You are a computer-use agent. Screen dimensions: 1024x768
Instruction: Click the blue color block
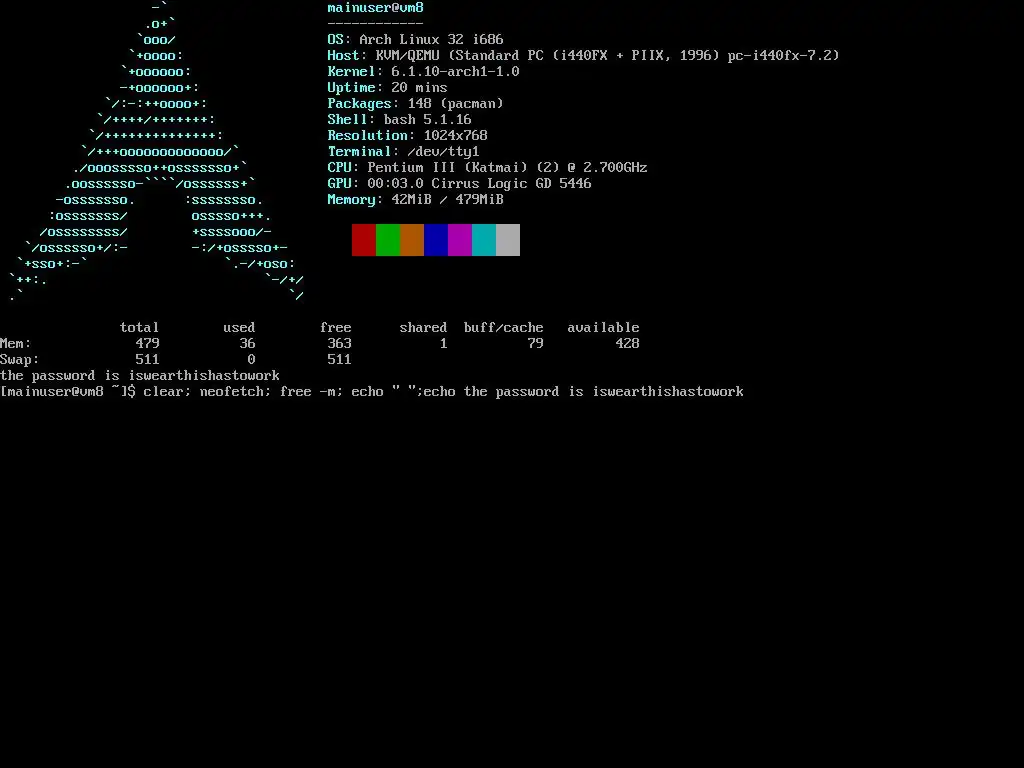click(x=436, y=240)
